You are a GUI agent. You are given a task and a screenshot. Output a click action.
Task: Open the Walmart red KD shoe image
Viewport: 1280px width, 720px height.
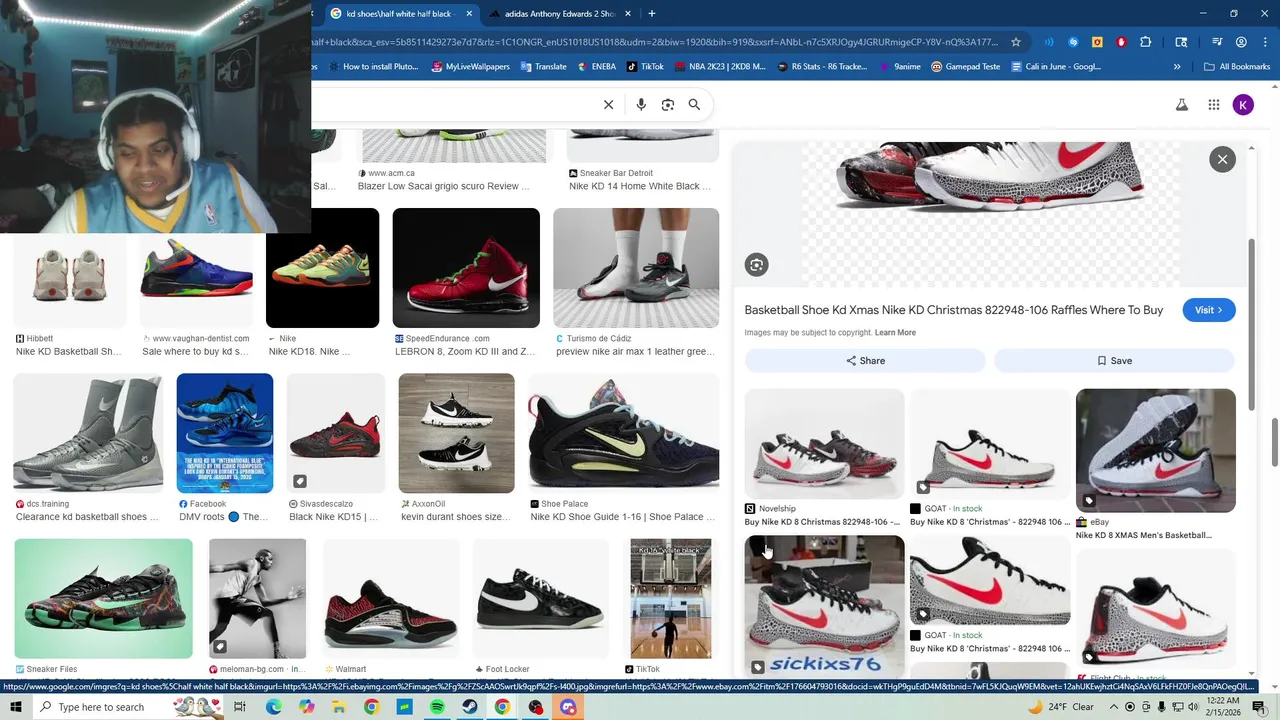[x=391, y=598]
